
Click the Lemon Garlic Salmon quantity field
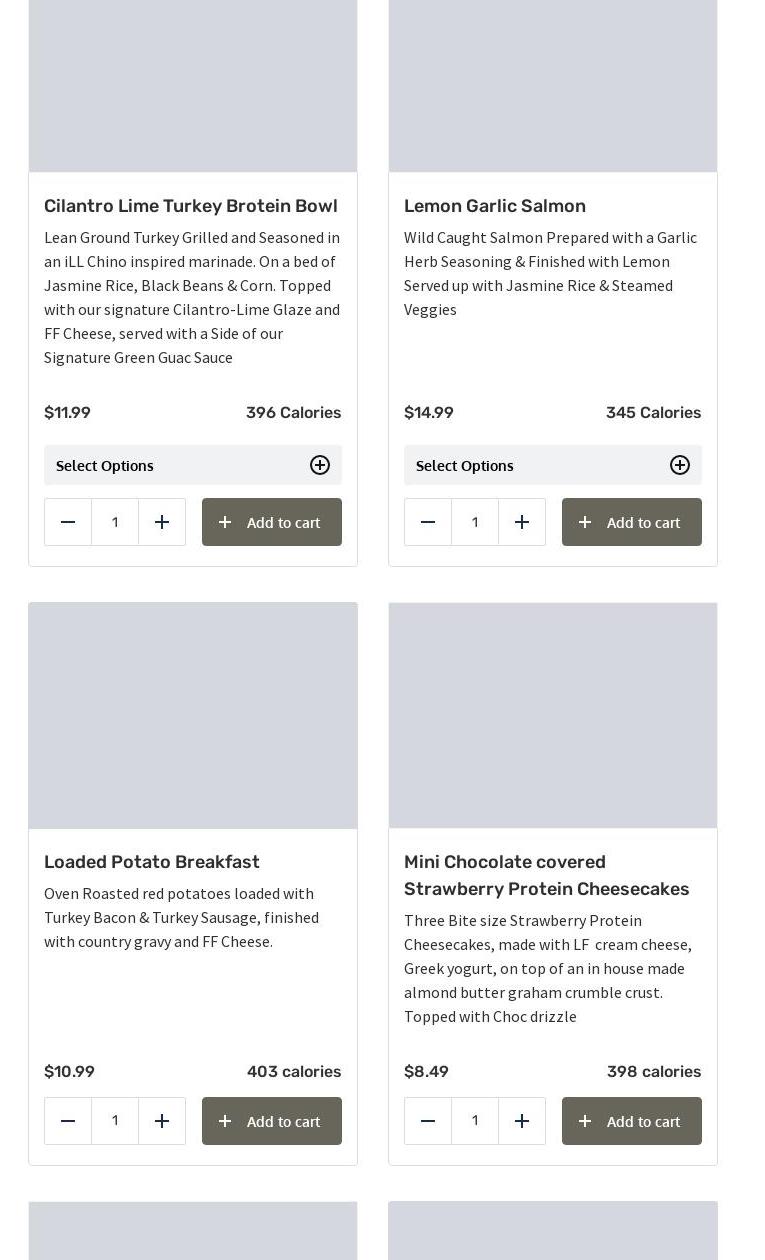pyautogui.click(x=475, y=522)
